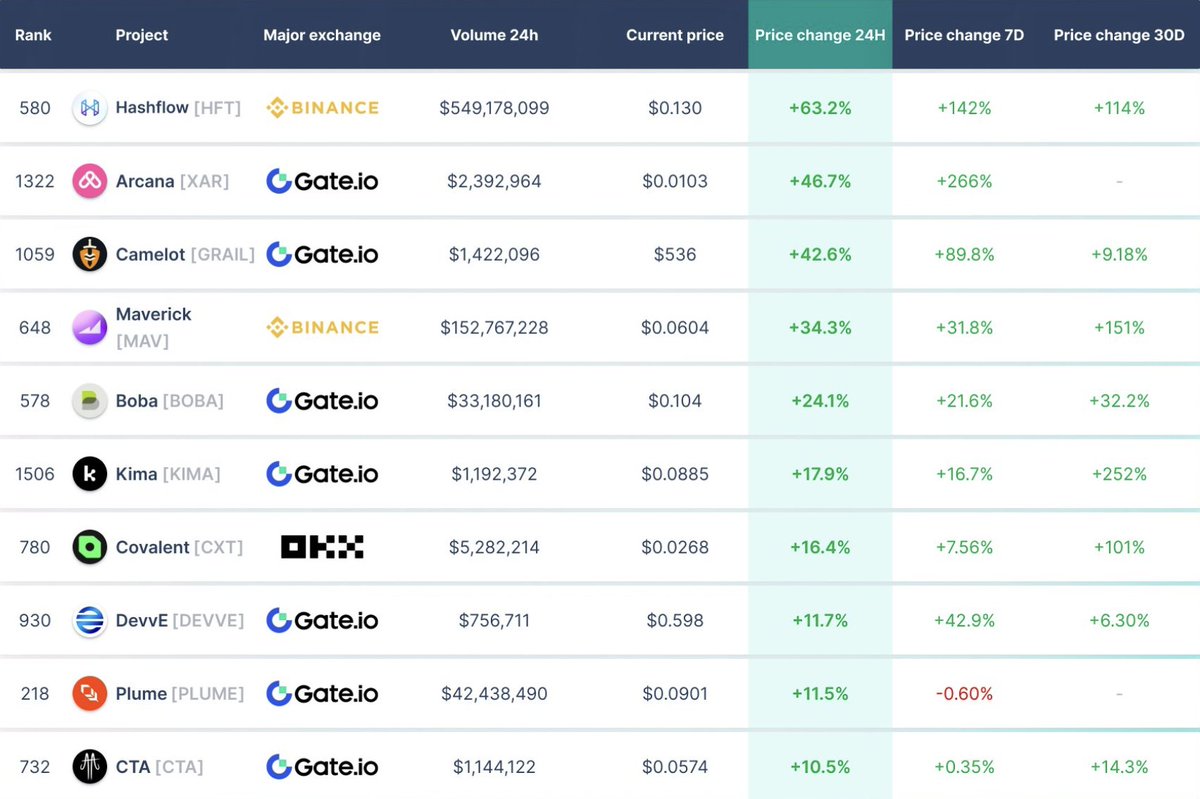
Task: Select the $0.0604 current price cell
Action: point(675,327)
